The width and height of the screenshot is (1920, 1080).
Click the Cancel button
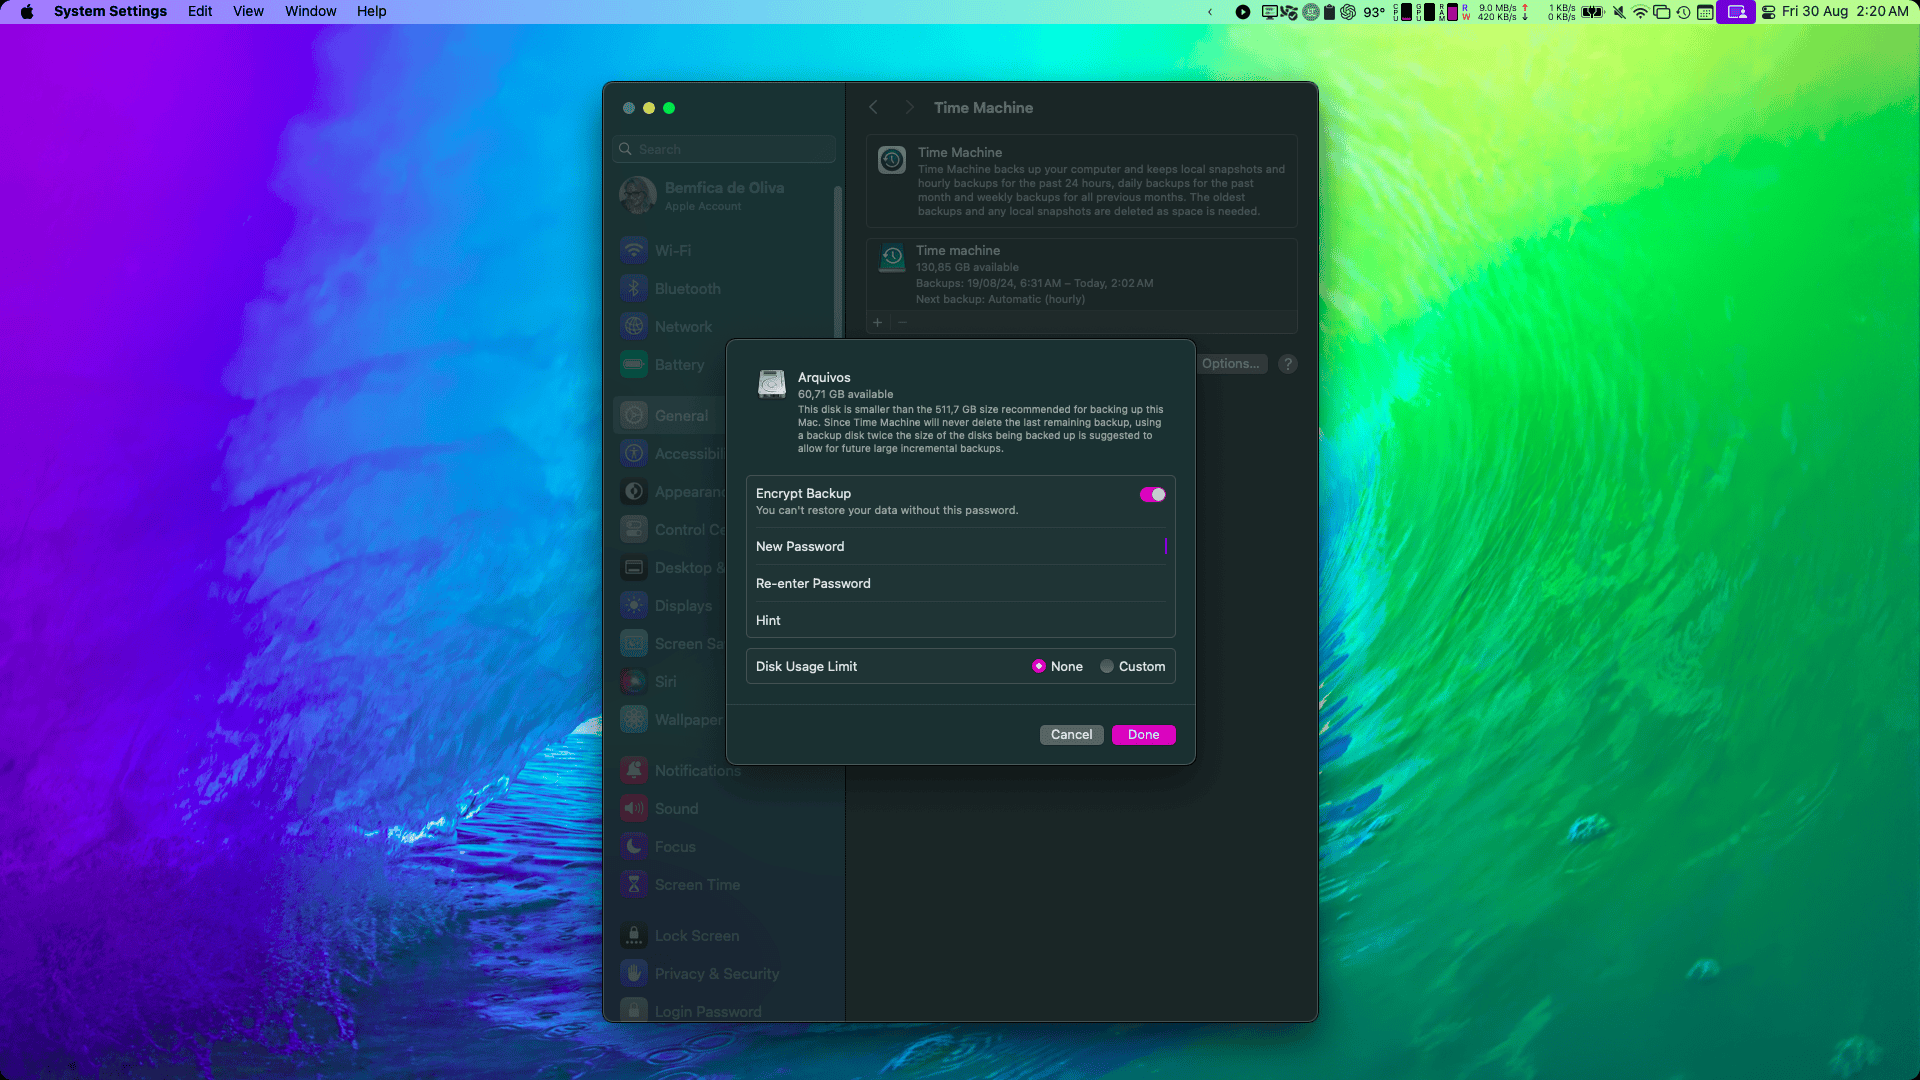(1071, 735)
